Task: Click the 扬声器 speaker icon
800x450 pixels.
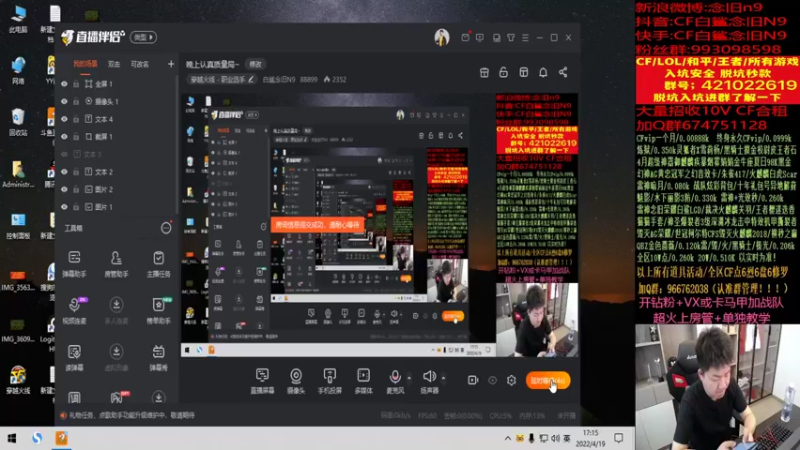Action: [429, 377]
